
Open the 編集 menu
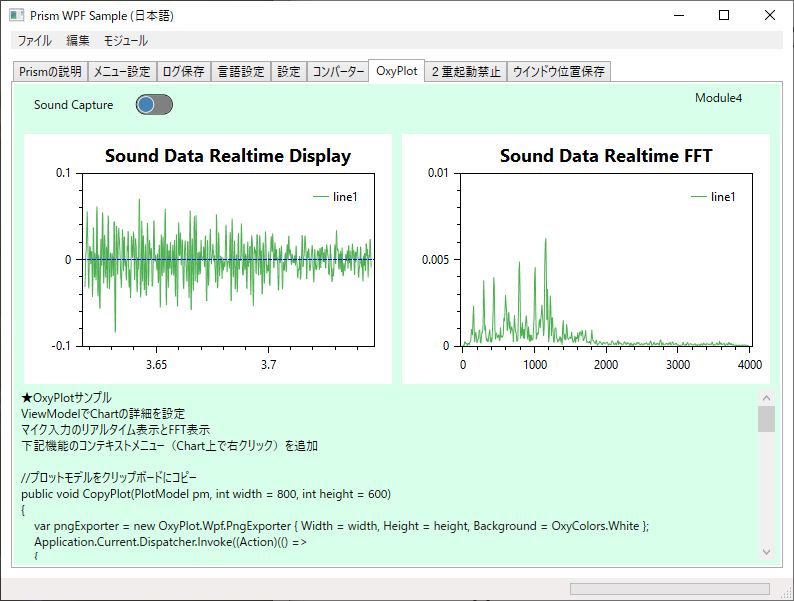pyautogui.click(x=78, y=41)
